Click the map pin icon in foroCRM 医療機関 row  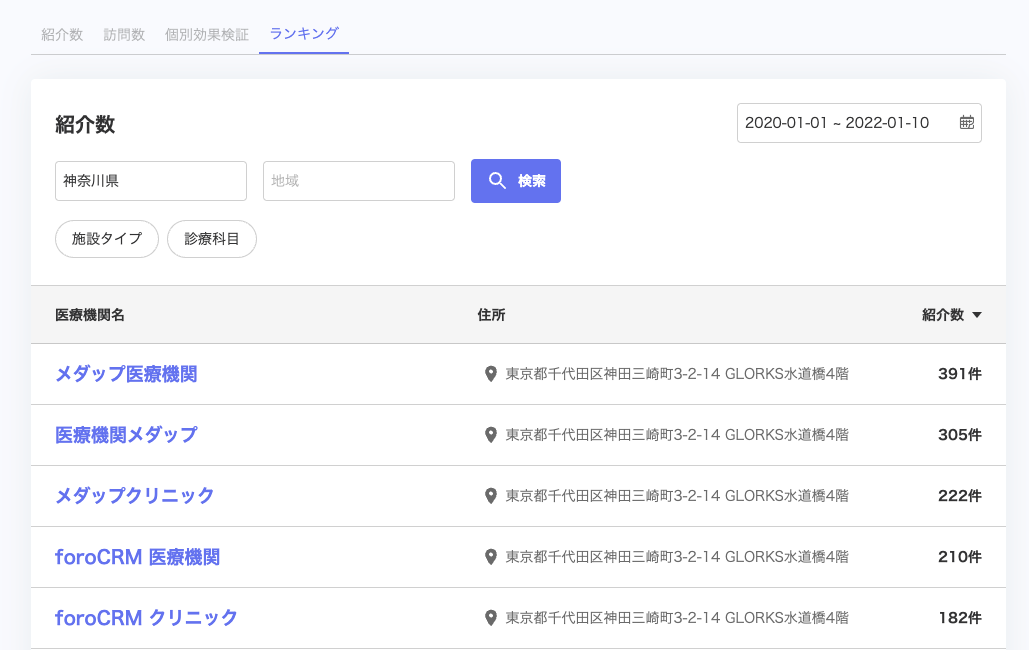point(490,557)
